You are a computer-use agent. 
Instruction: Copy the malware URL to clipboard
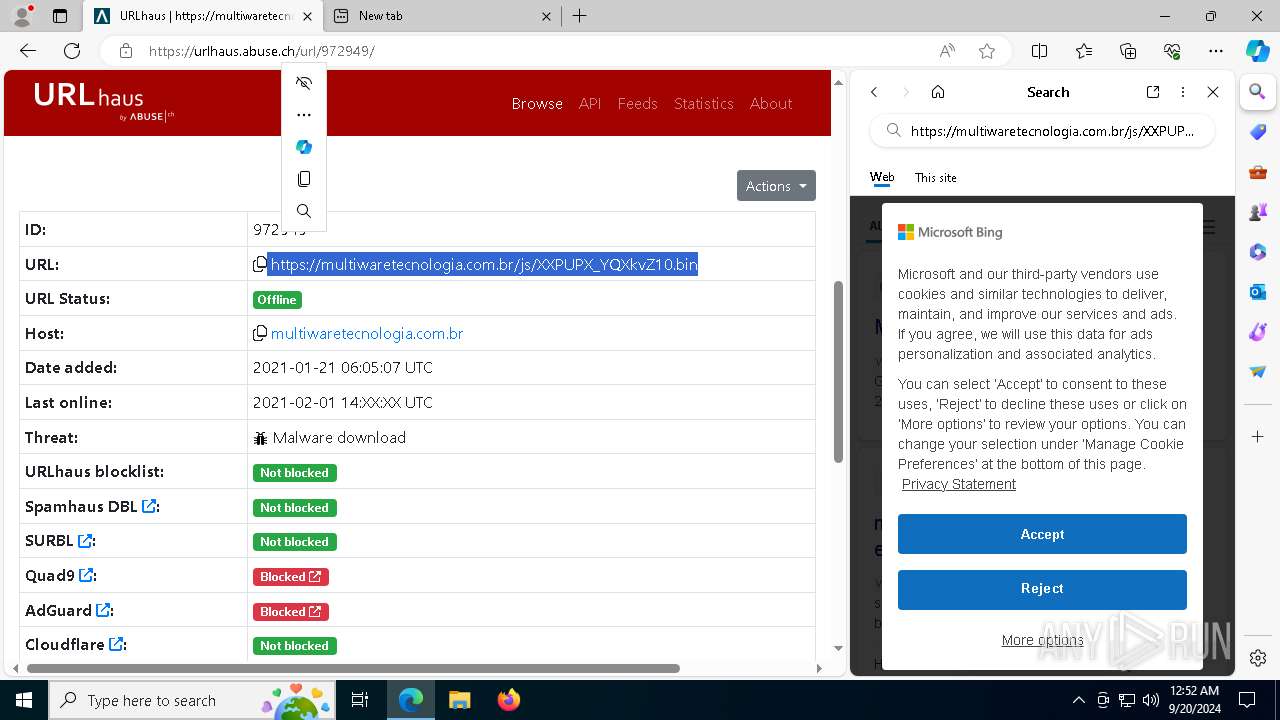[x=259, y=265]
